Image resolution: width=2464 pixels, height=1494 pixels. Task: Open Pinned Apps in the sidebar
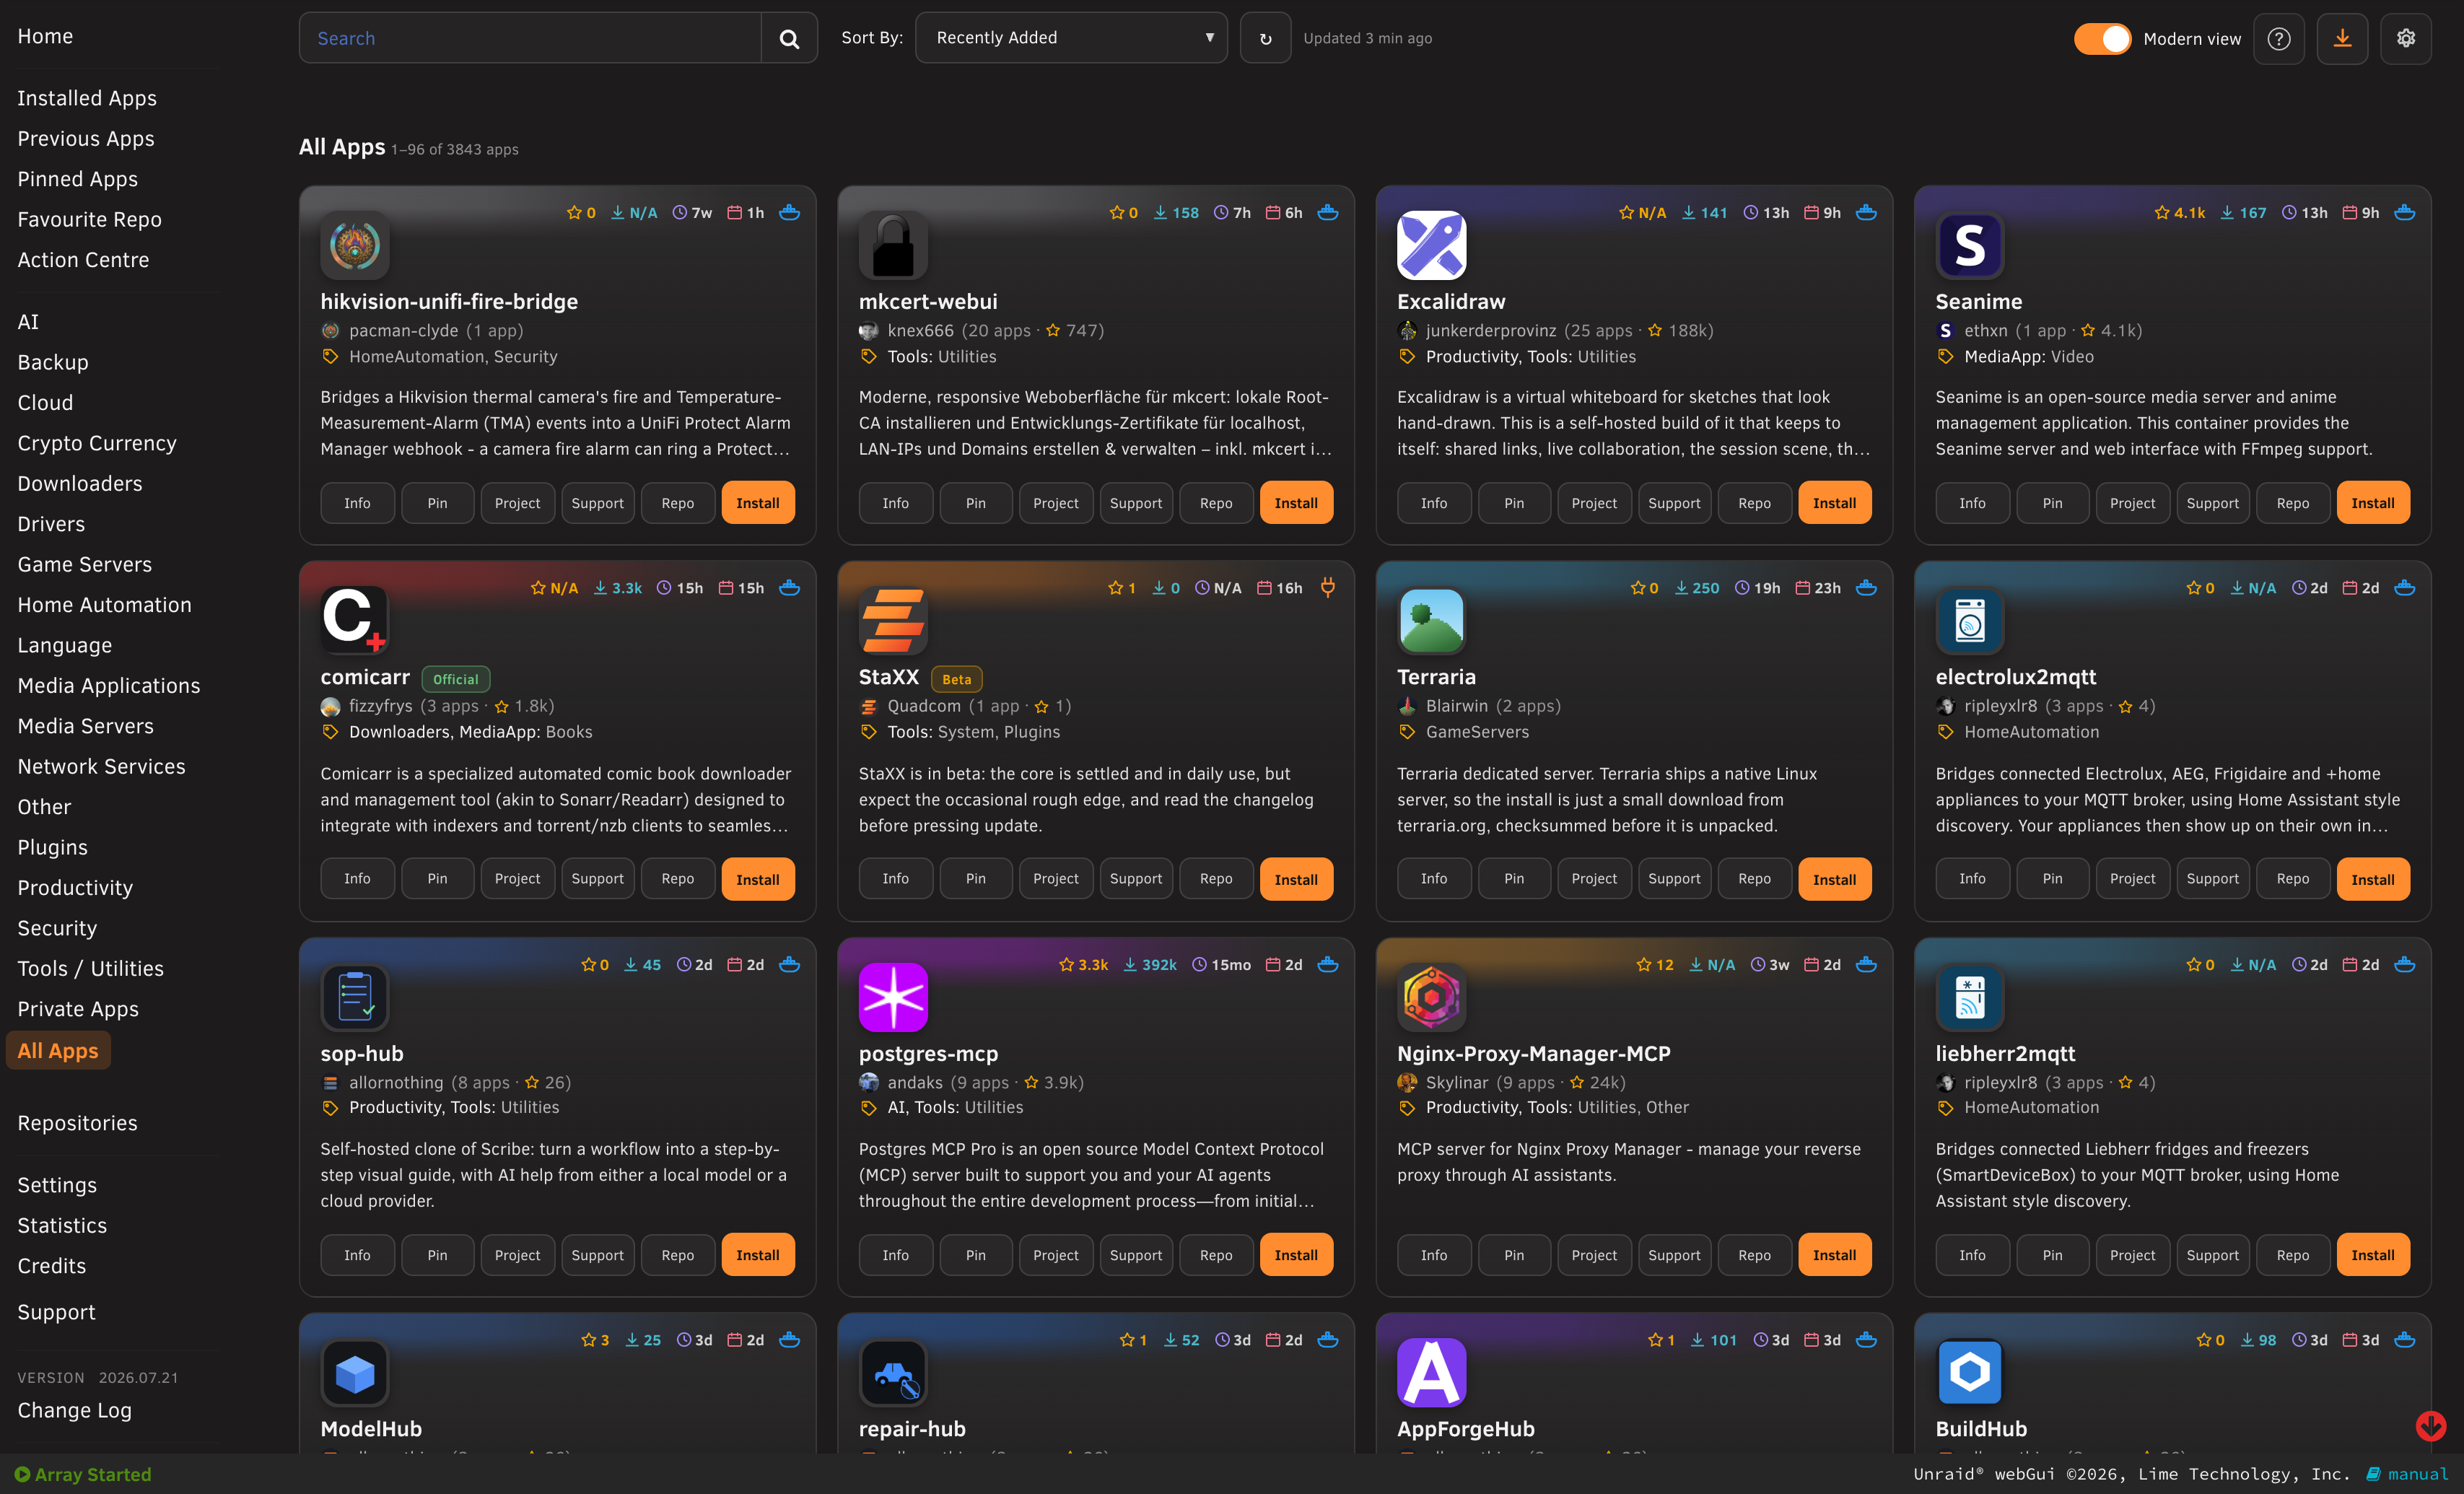pyautogui.click(x=78, y=179)
